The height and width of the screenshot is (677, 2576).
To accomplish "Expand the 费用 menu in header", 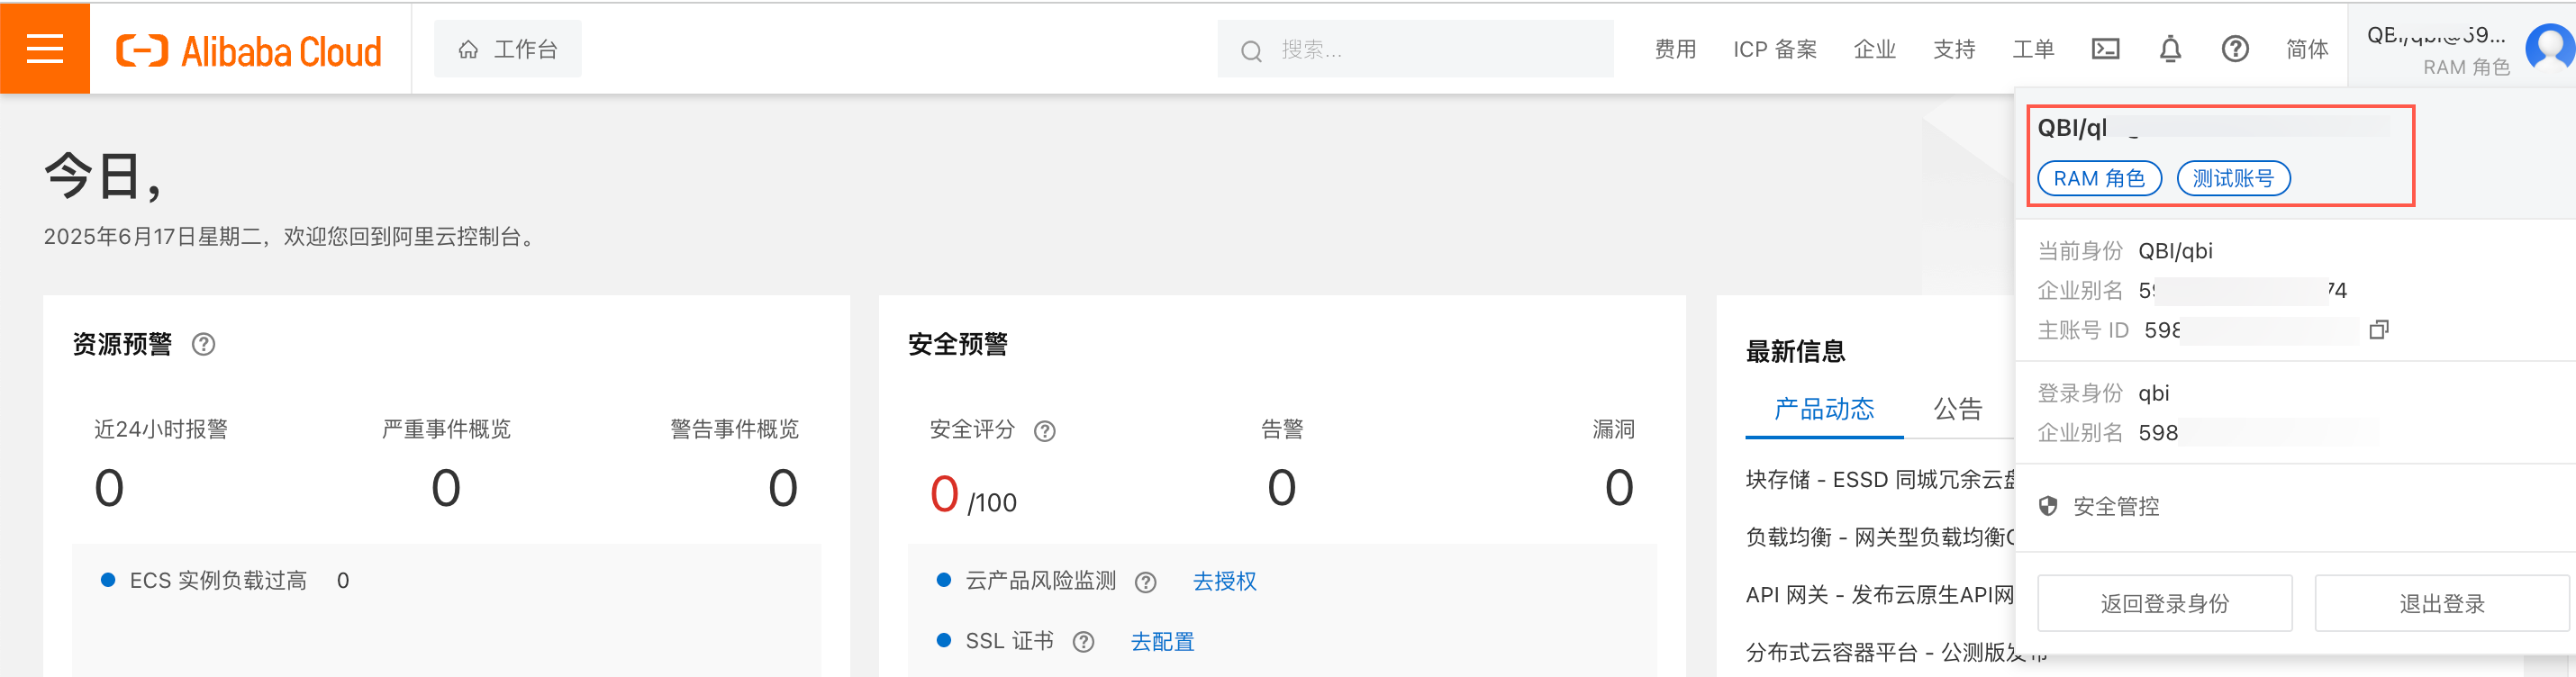I will (x=1674, y=49).
